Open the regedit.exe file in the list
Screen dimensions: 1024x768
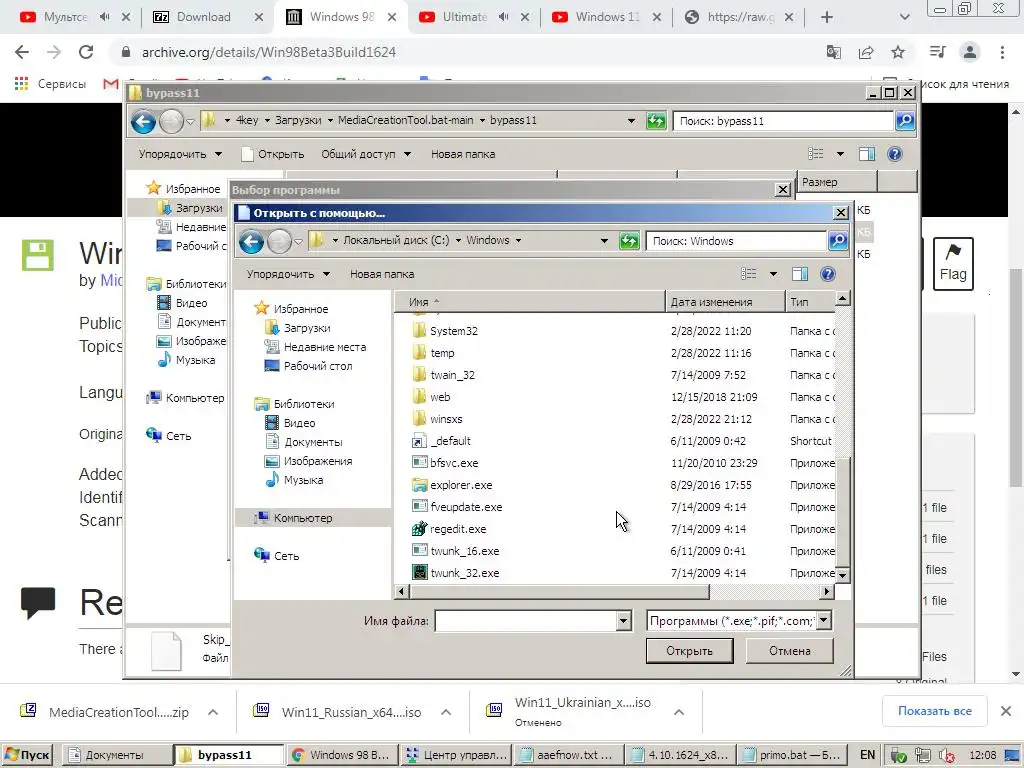pyautogui.click(x=458, y=529)
